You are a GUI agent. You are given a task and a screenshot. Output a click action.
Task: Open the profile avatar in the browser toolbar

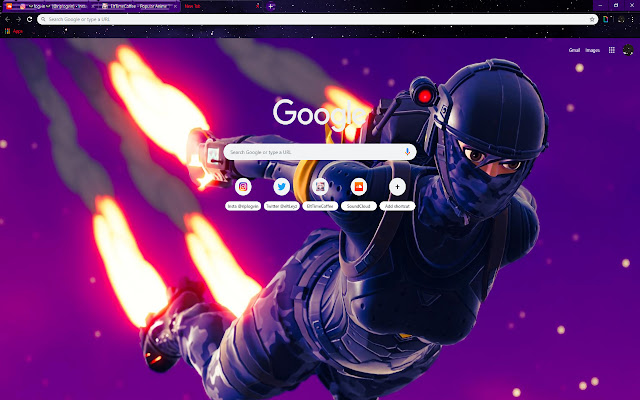(621, 19)
